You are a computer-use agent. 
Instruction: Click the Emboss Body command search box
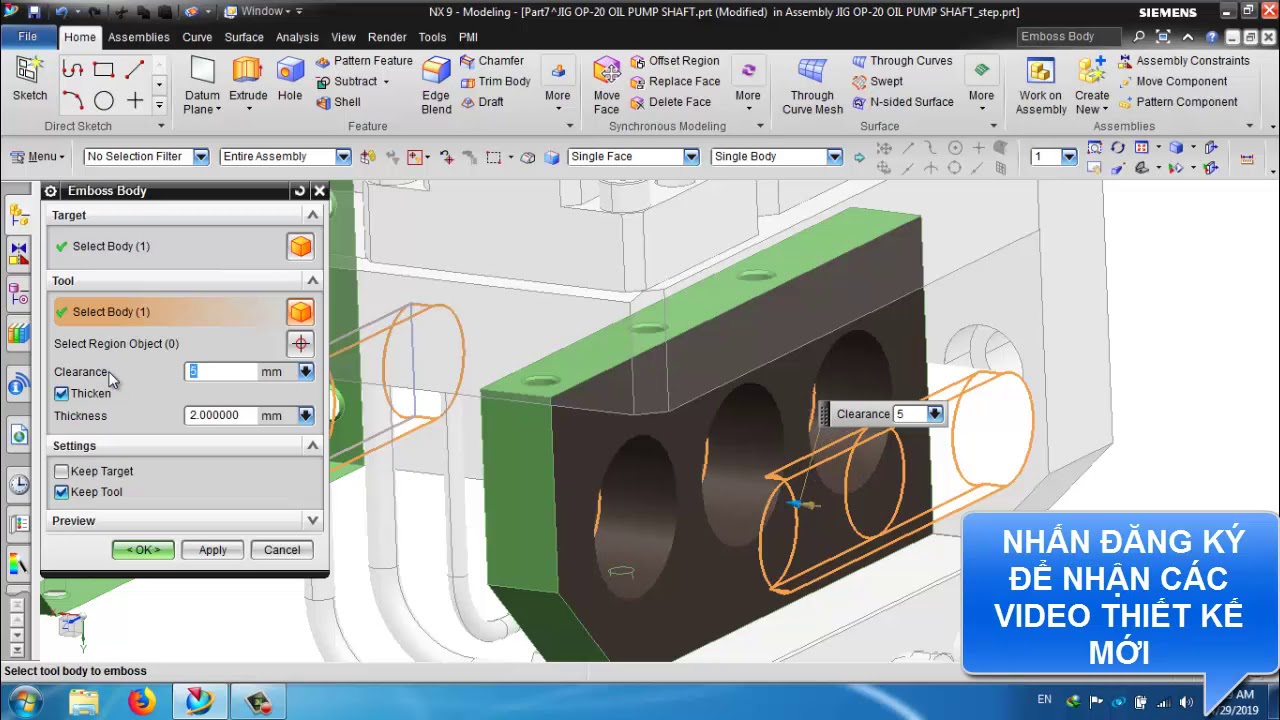1070,37
